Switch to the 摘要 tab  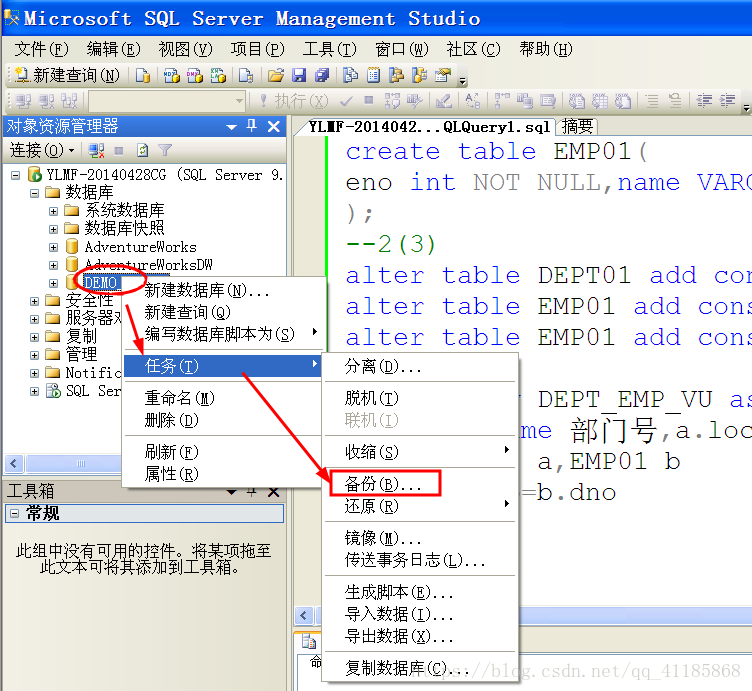[577, 127]
